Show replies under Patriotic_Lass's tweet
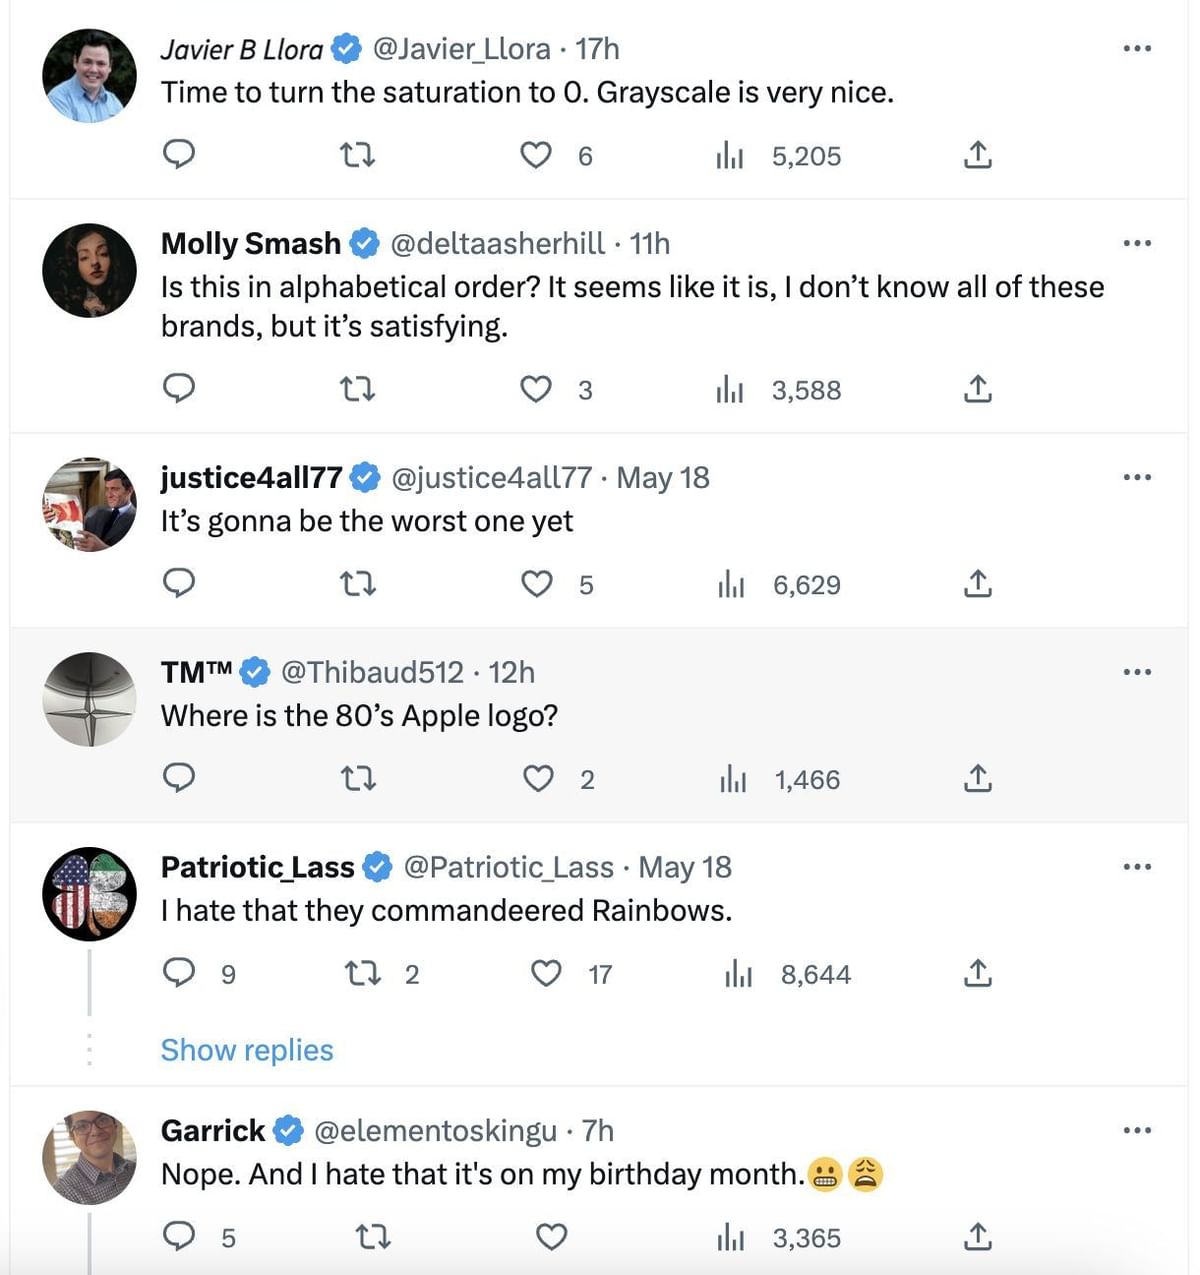The image size is (1200, 1275). (x=247, y=1050)
